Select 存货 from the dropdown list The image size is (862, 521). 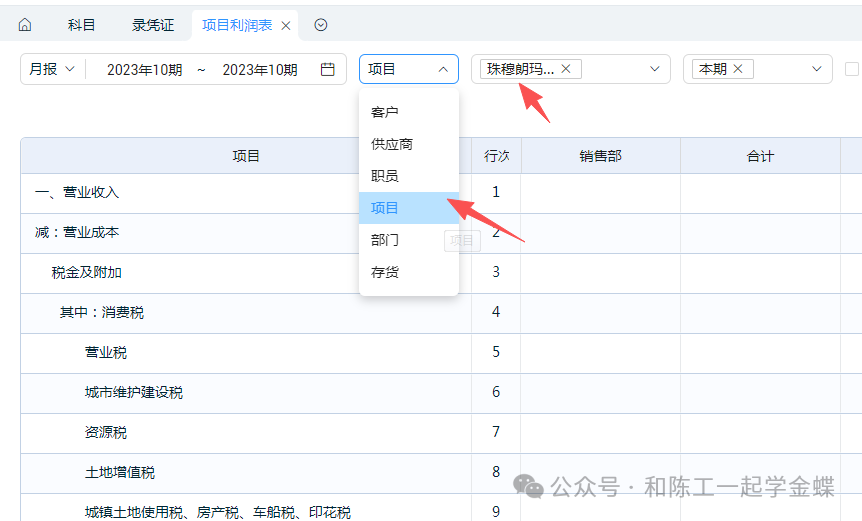tap(385, 272)
